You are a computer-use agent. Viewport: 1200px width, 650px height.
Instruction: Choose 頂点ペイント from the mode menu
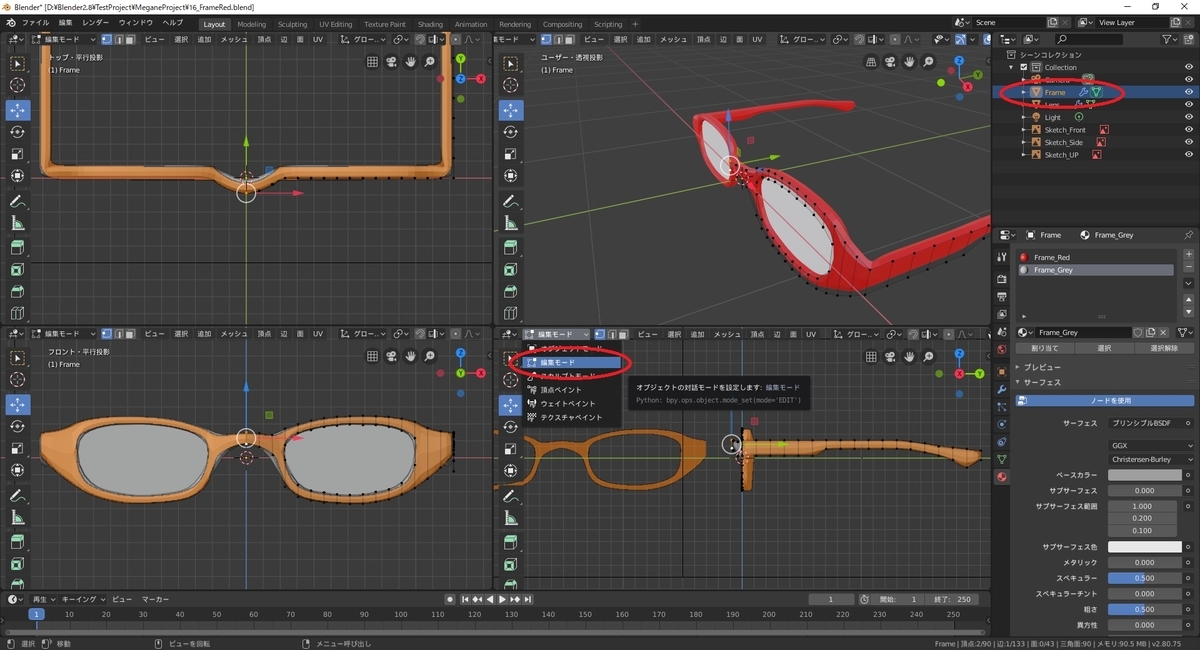click(561, 390)
